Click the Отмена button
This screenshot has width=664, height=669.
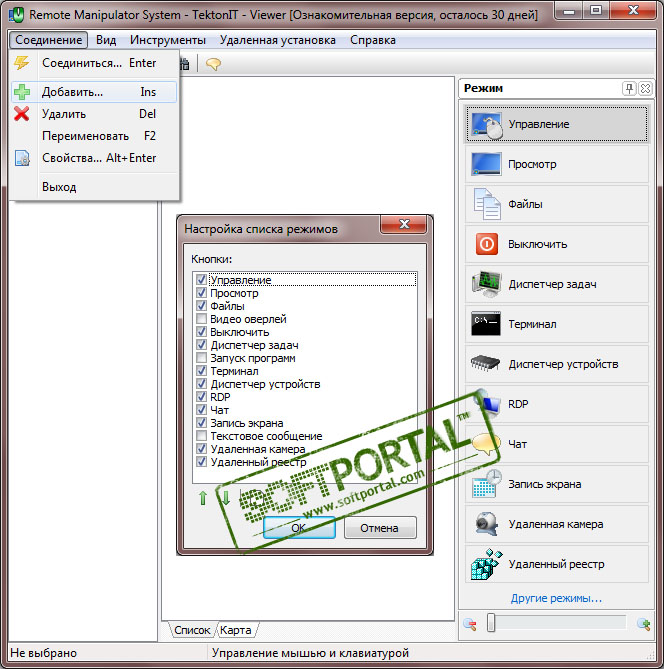380,528
